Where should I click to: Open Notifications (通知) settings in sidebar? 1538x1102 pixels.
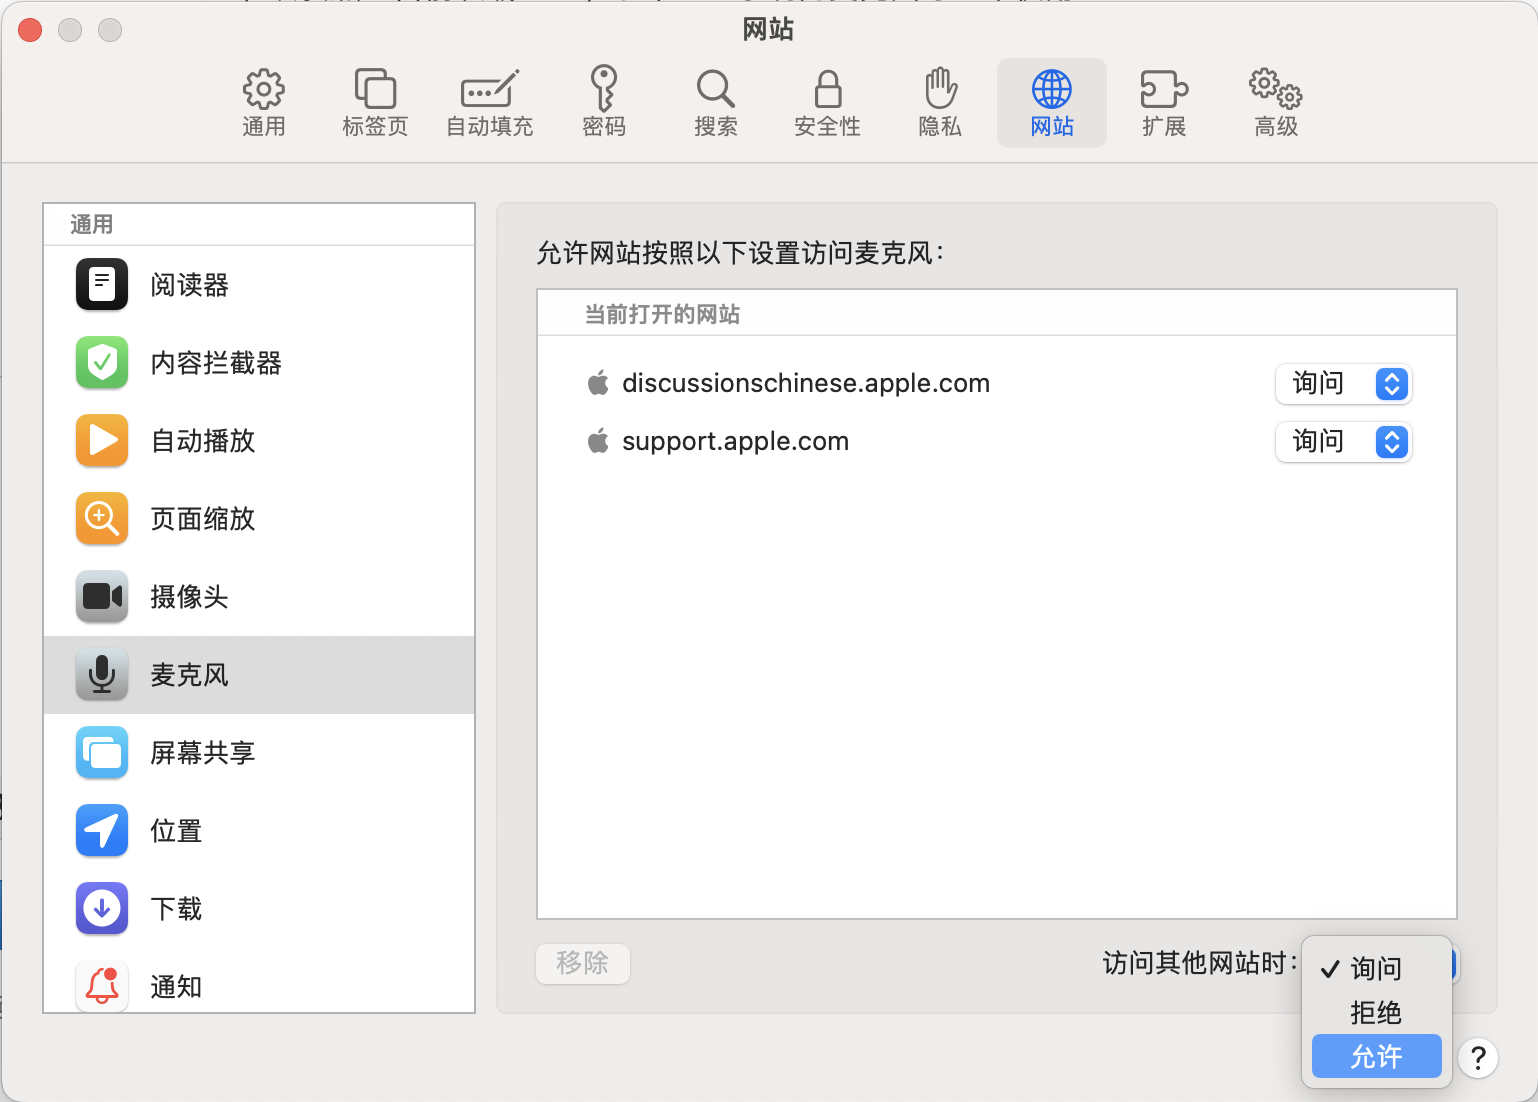176,987
